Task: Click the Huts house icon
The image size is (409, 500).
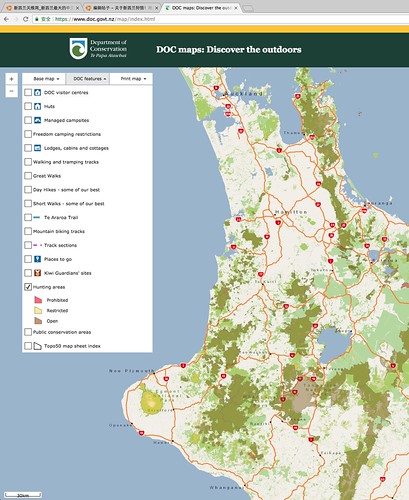Action: [38, 106]
